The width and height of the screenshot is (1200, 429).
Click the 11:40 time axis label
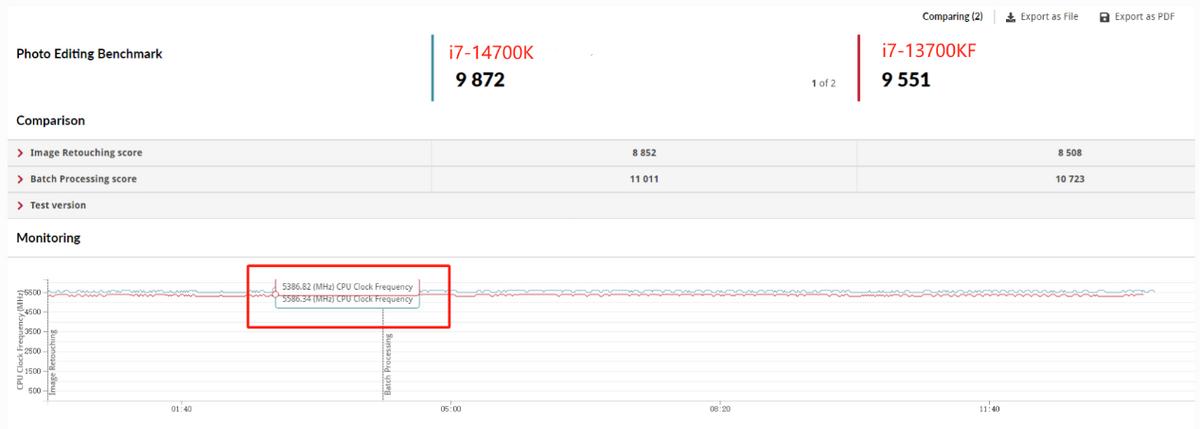click(989, 408)
